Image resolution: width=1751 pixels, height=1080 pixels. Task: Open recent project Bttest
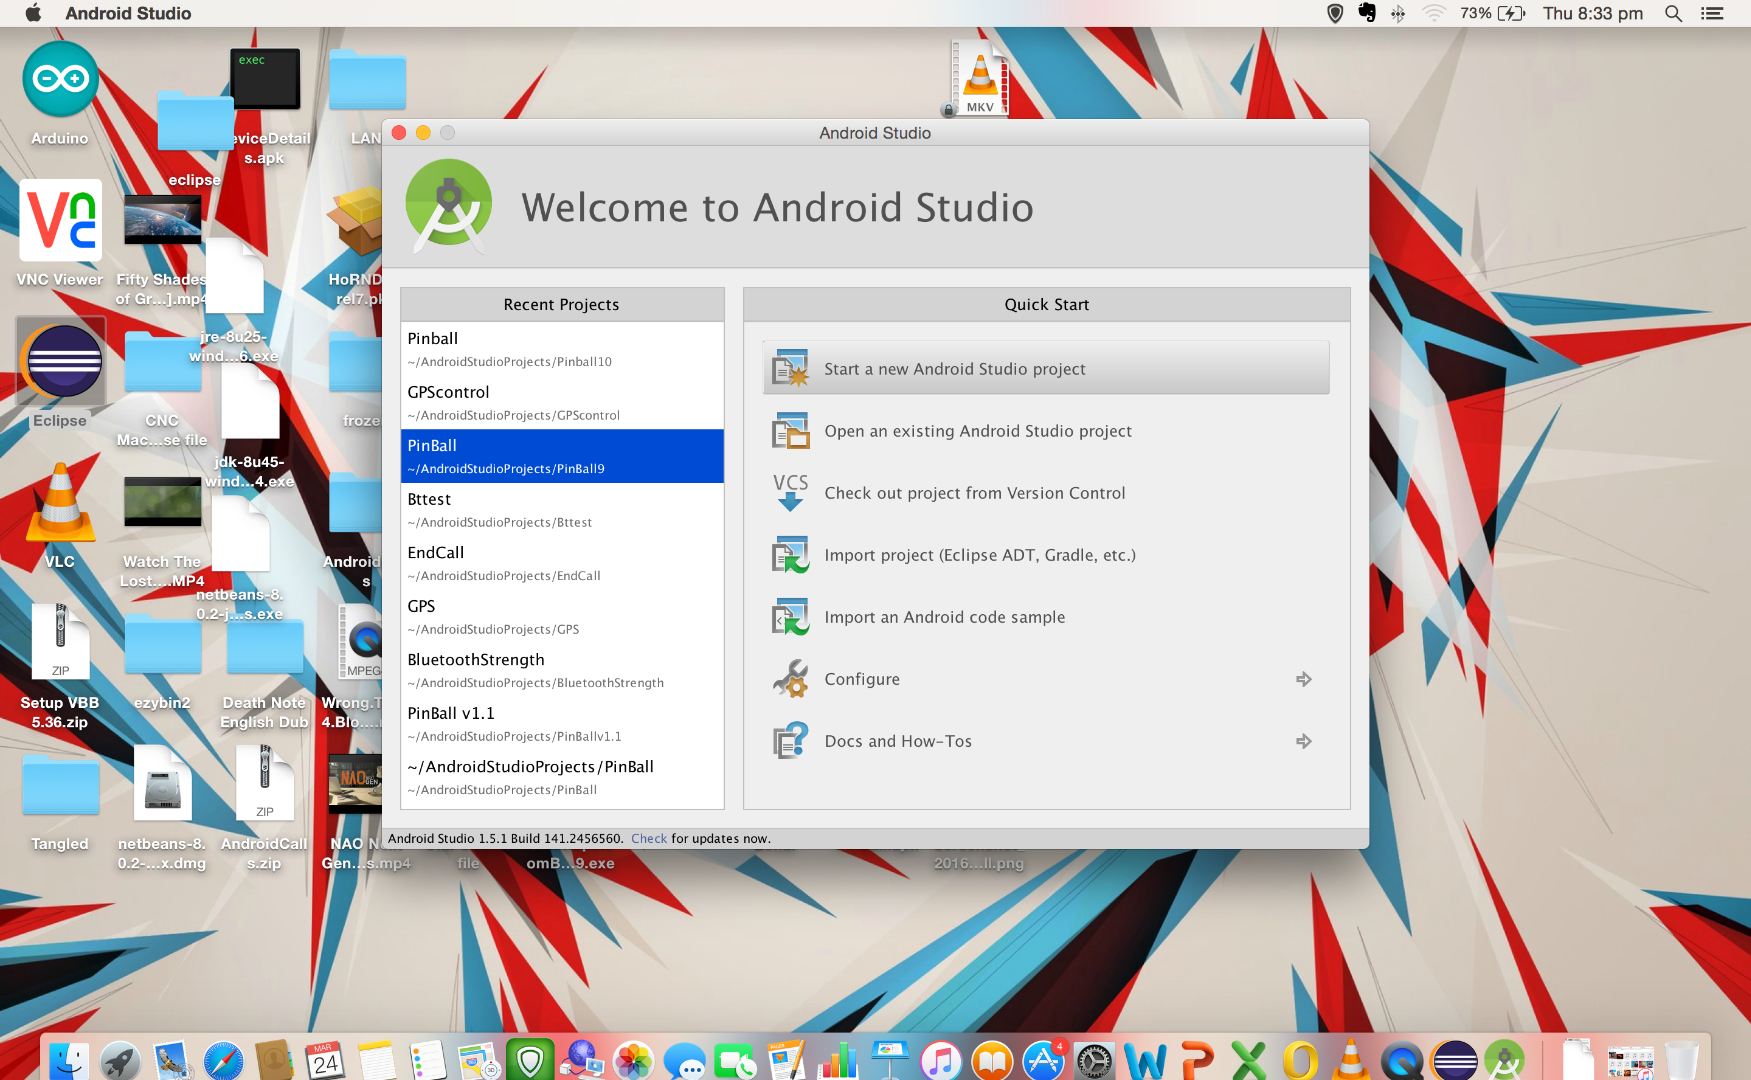point(562,510)
